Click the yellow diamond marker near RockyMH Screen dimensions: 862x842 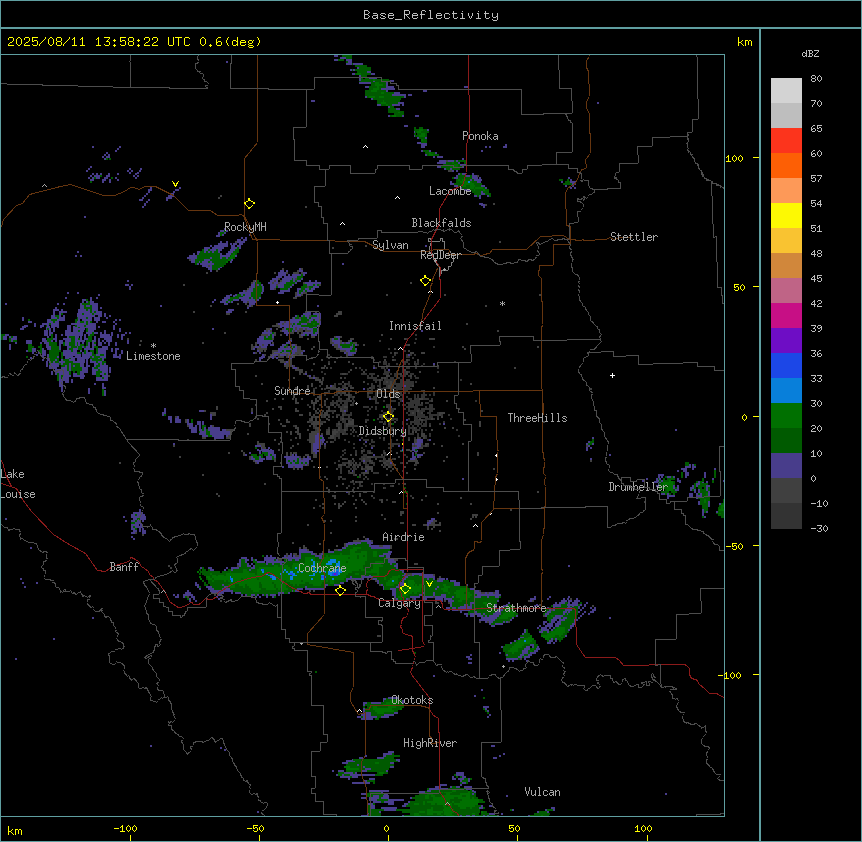click(x=250, y=204)
